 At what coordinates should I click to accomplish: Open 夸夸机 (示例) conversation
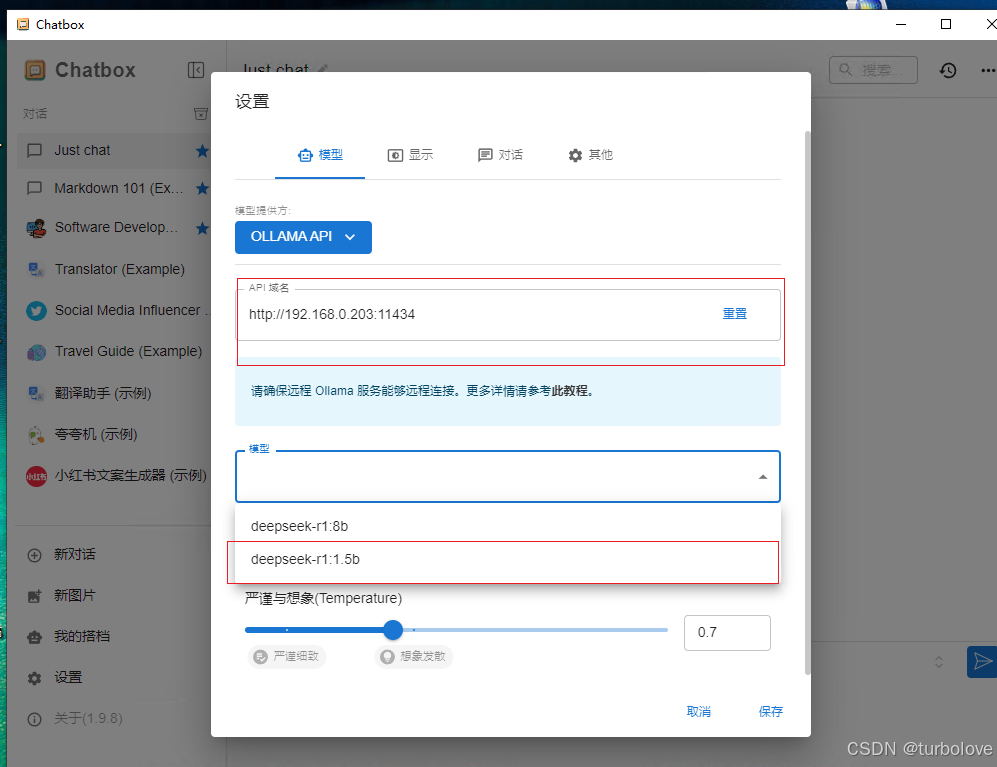[113, 434]
